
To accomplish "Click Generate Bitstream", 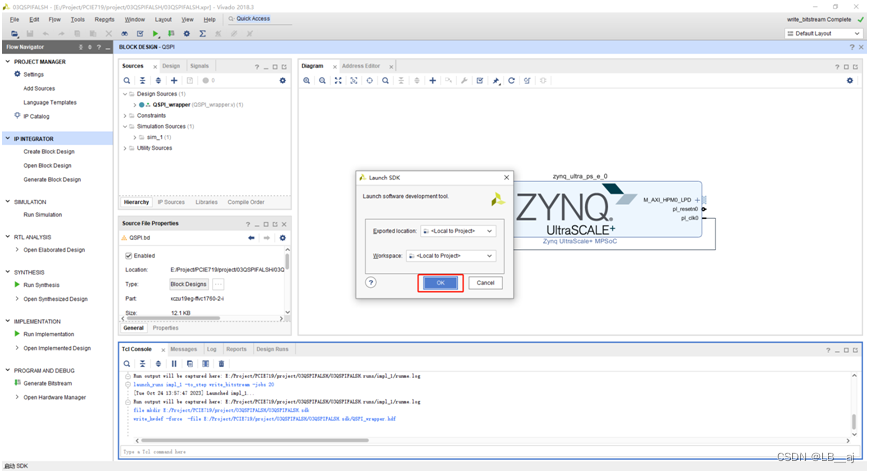I will [48, 383].
